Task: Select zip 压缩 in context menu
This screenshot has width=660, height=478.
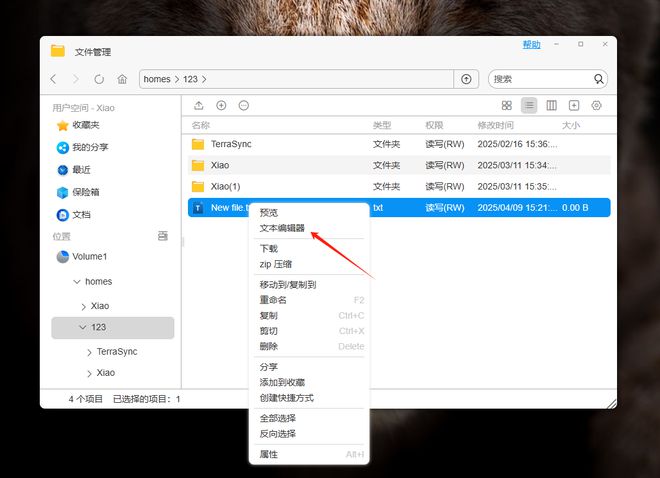Action: click(276, 264)
